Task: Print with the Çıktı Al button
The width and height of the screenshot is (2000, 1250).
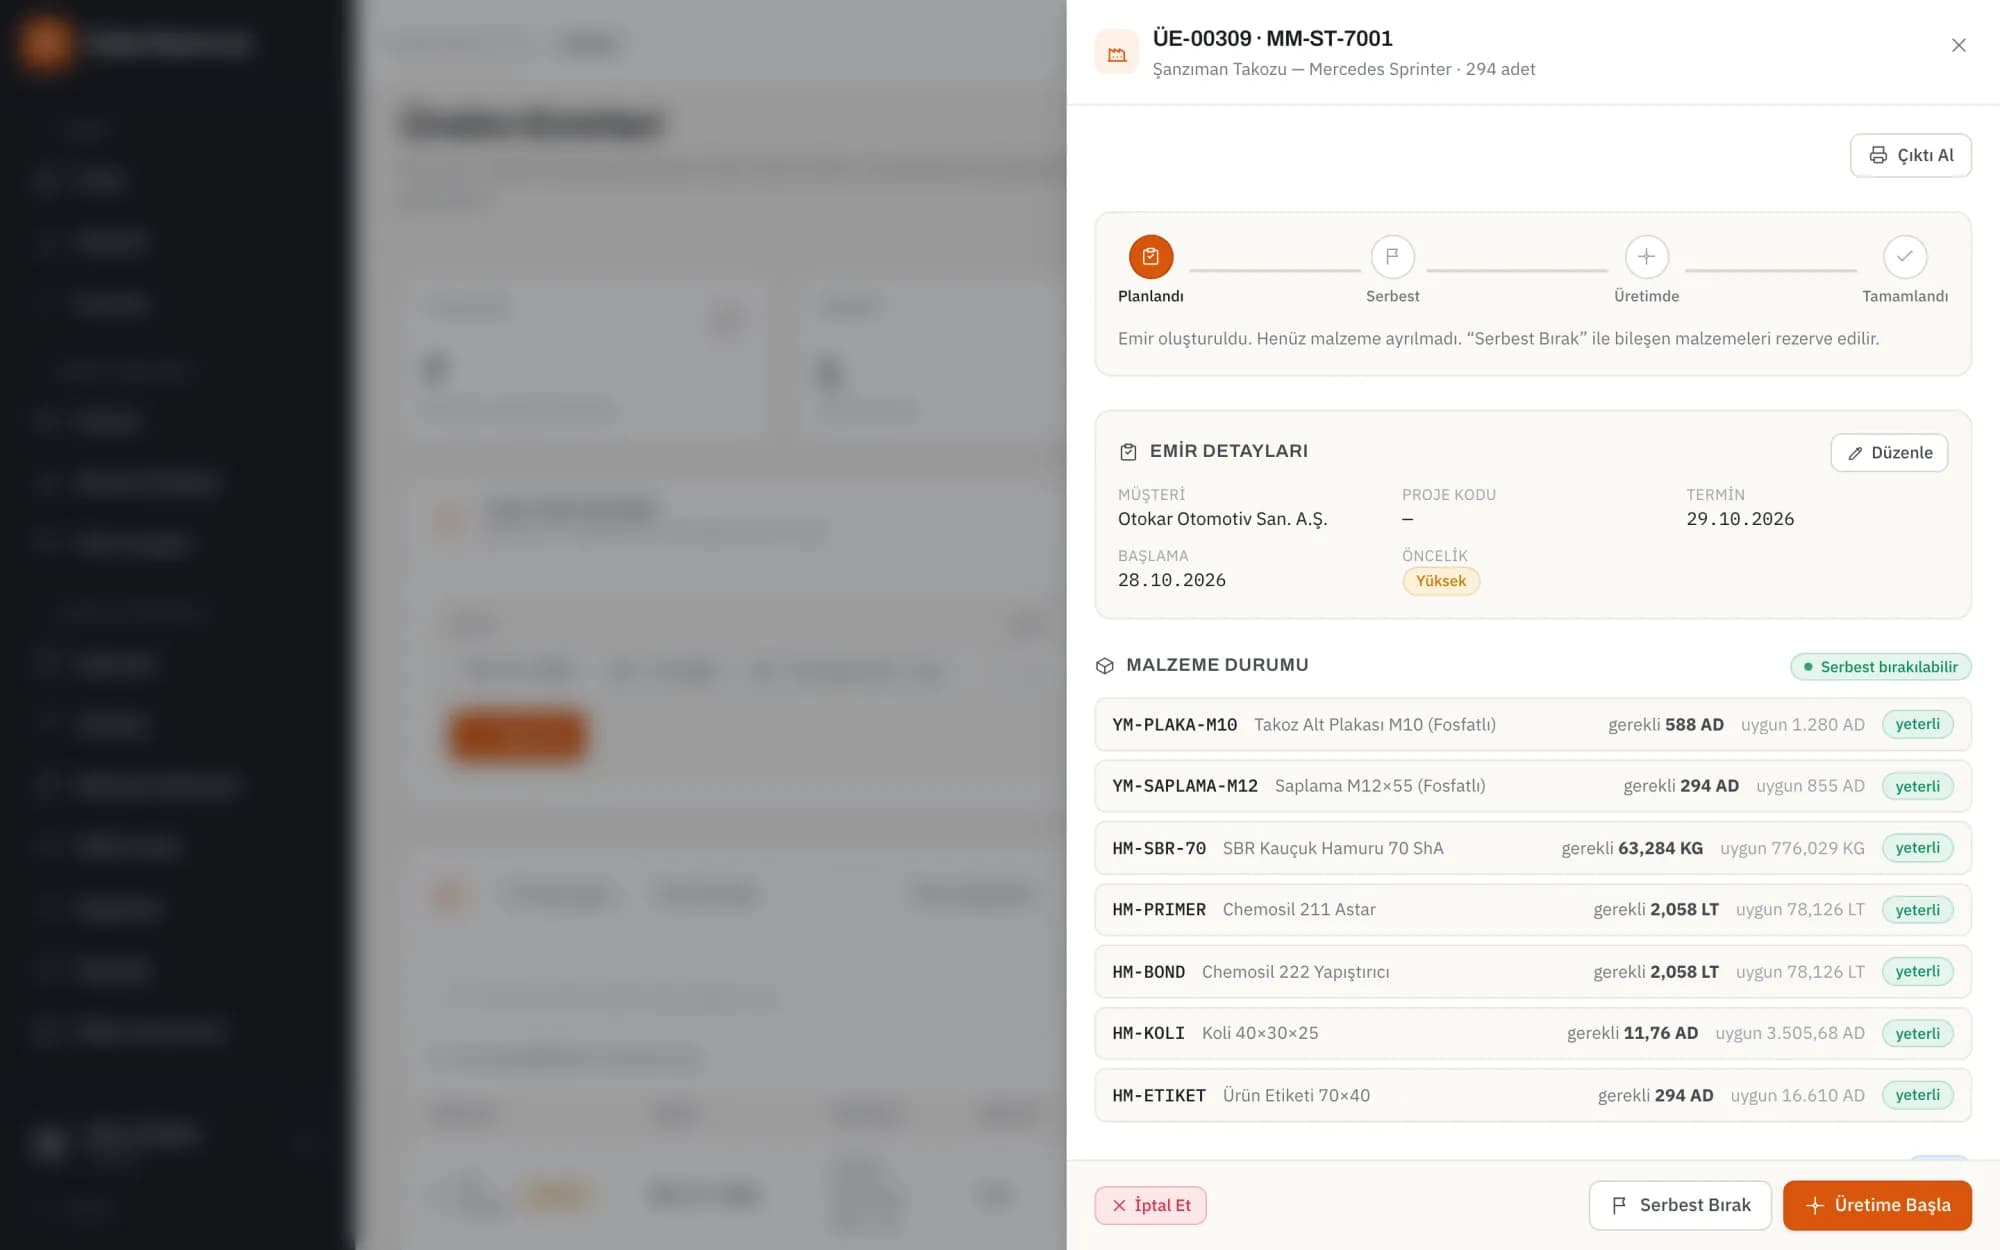Action: (1910, 155)
